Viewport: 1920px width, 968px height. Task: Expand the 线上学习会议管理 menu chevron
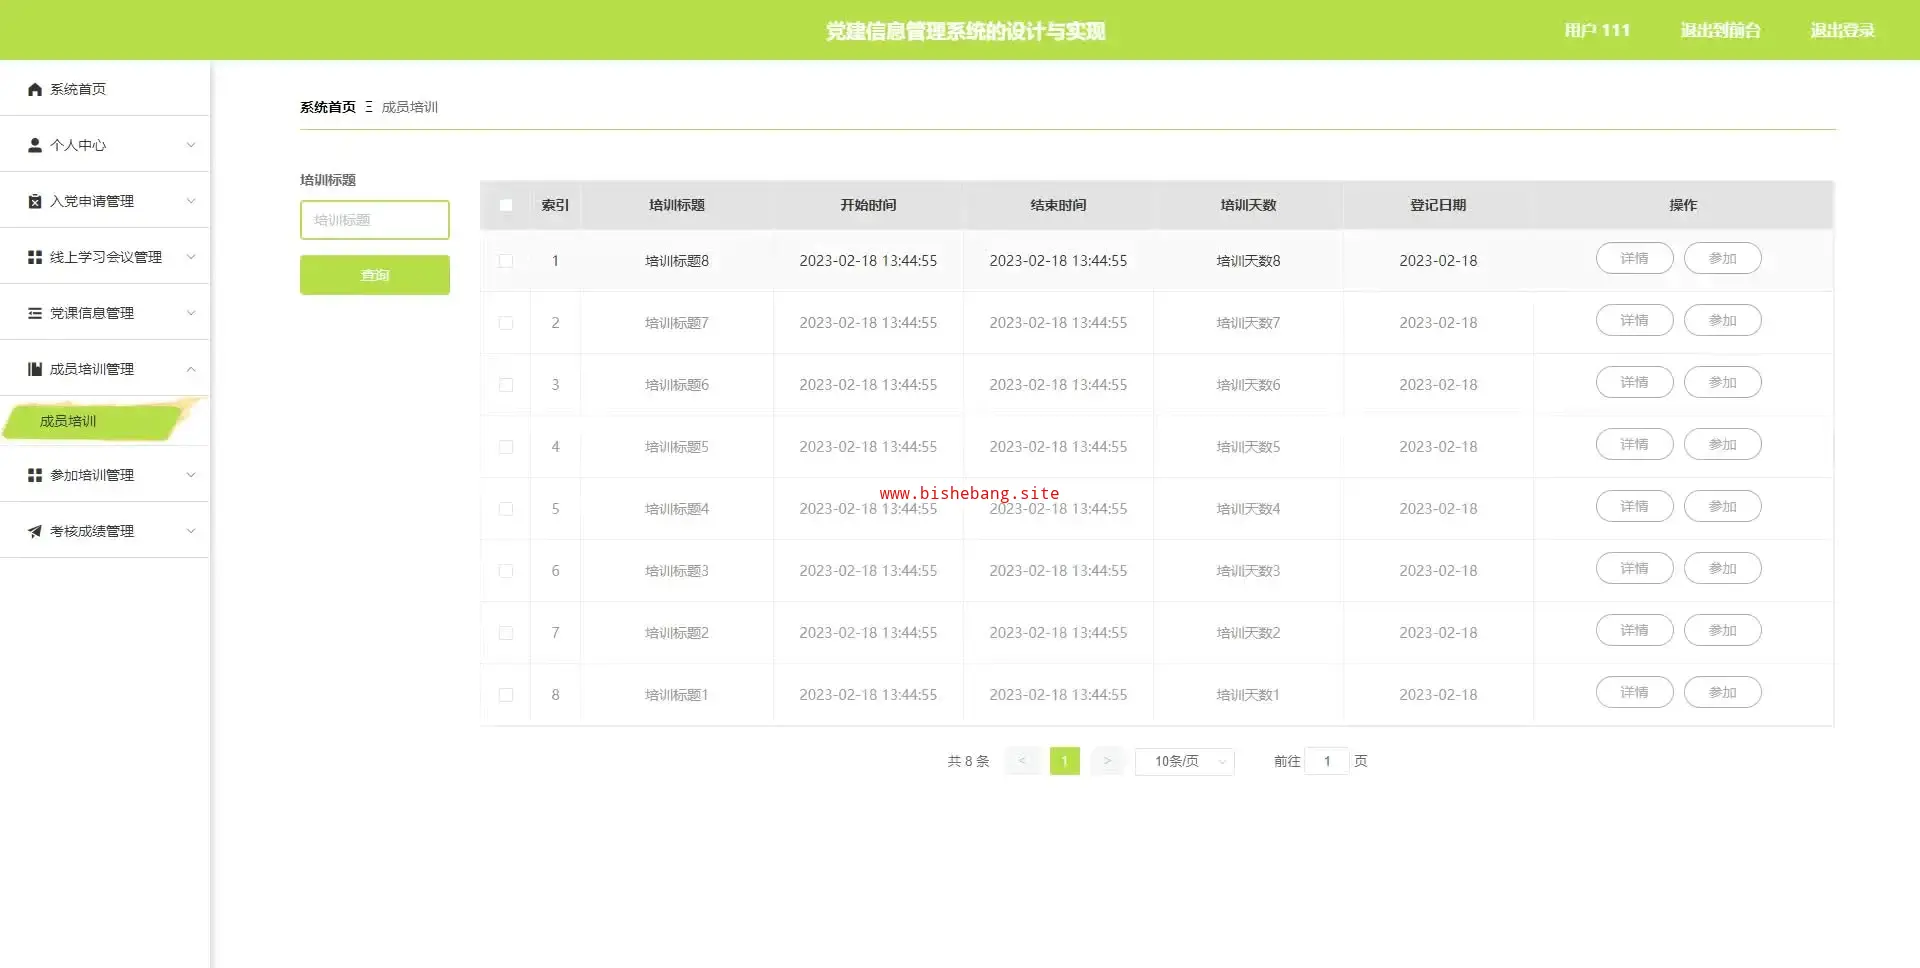(191, 257)
